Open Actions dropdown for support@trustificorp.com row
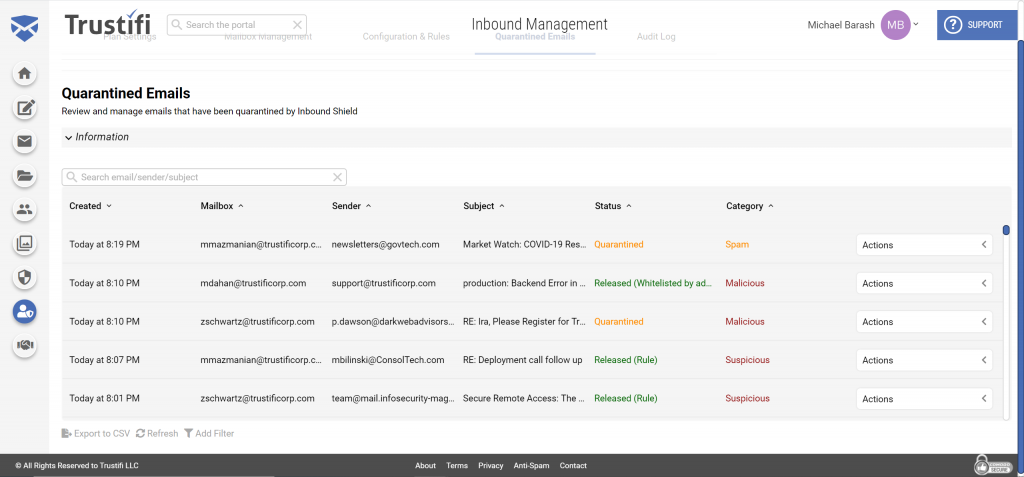 pos(924,284)
